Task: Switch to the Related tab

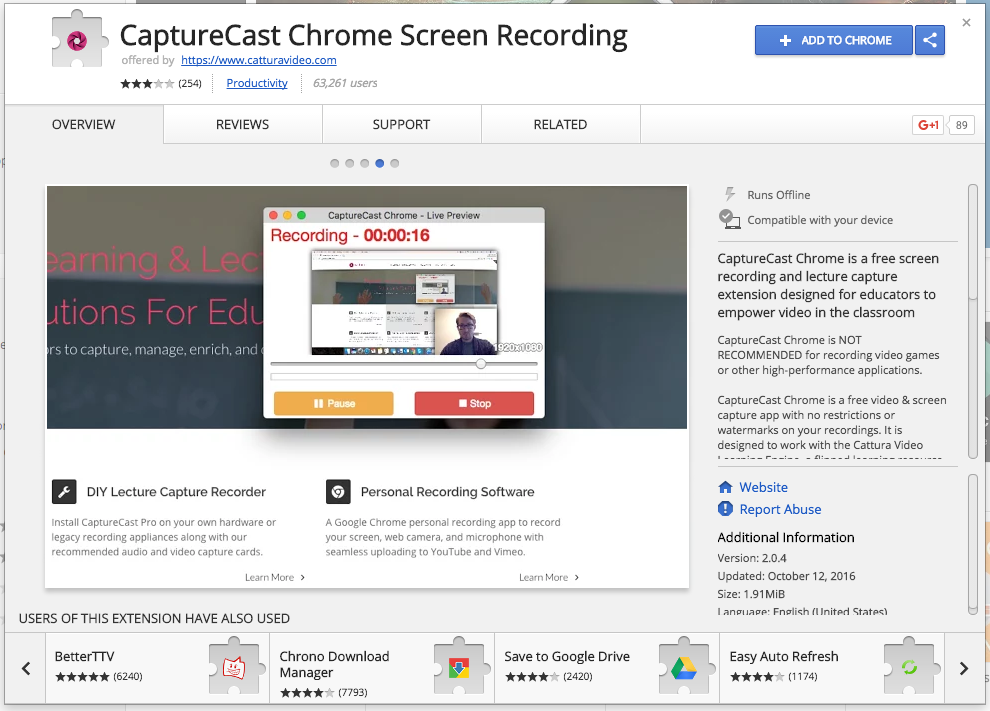Action: [561, 124]
